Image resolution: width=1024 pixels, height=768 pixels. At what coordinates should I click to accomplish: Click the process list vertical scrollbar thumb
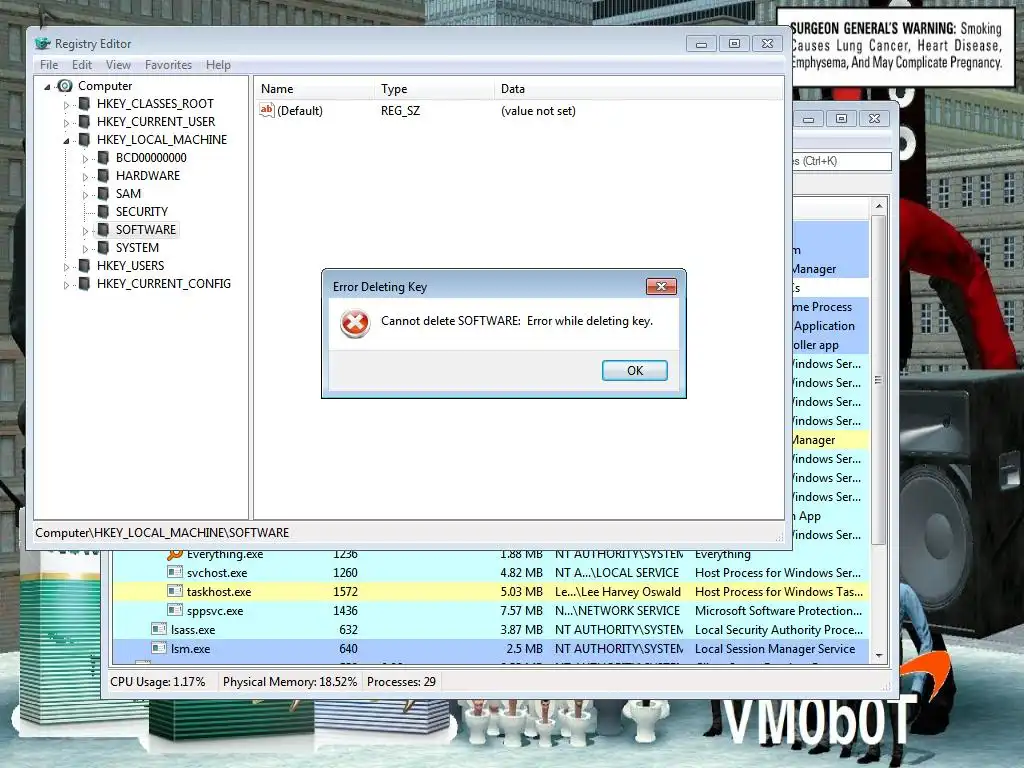click(879, 380)
